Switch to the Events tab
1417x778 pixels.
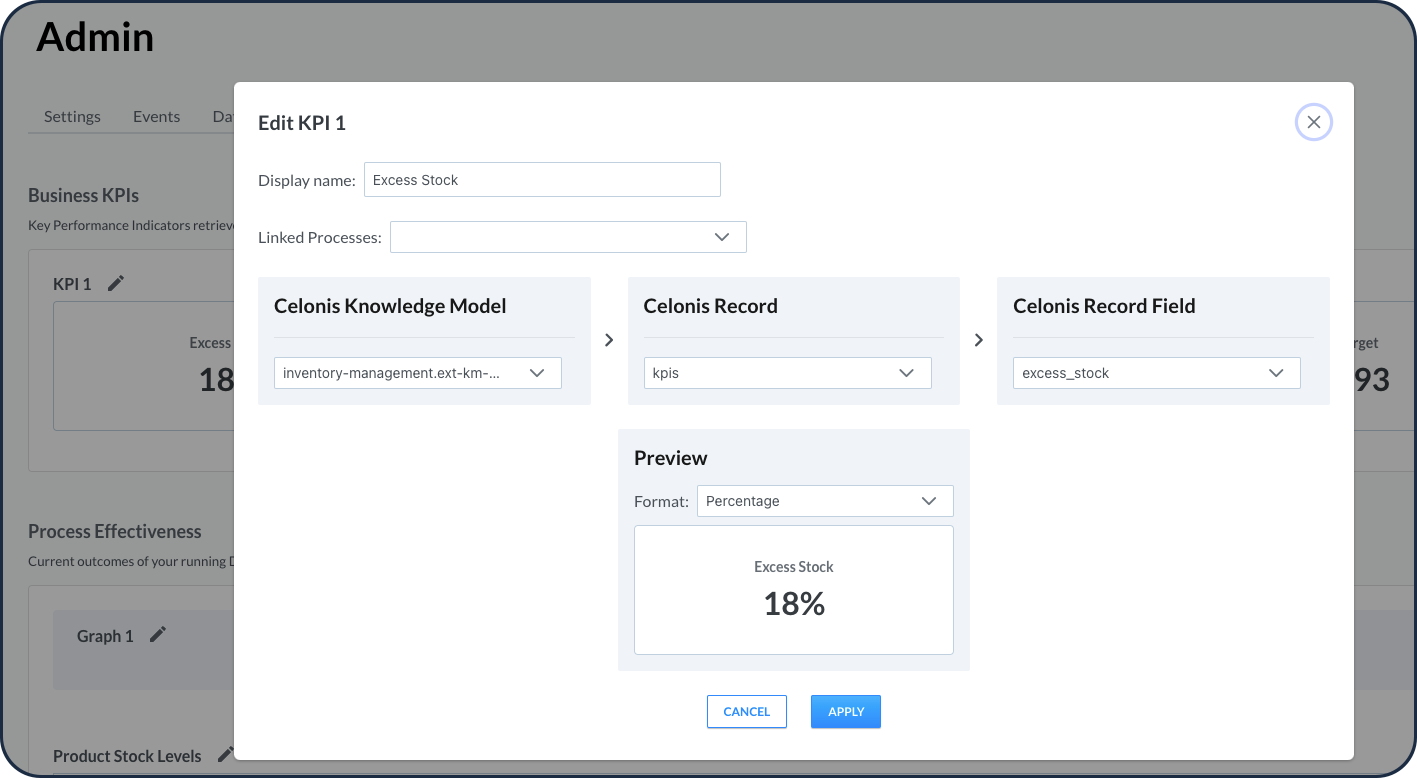click(157, 116)
